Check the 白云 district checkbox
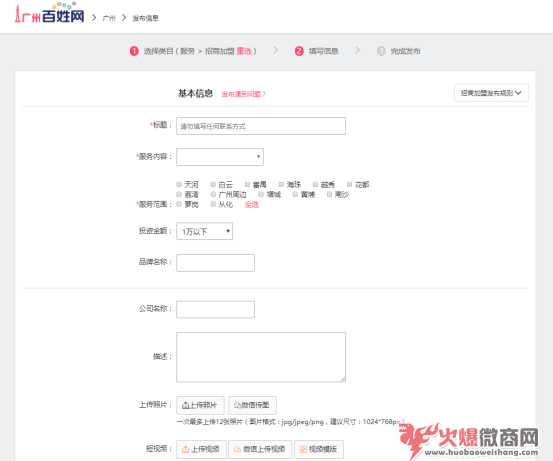Image resolution: width=553 pixels, height=461 pixels. 213,184
